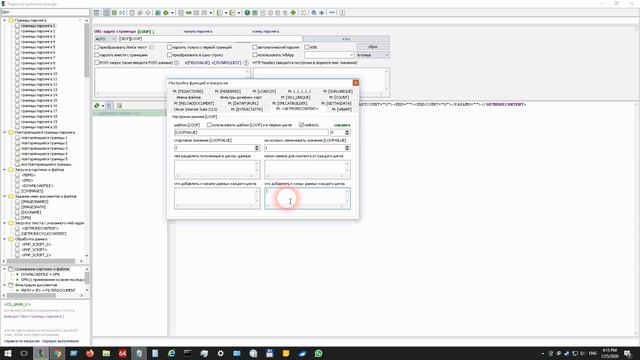Click the question mark icon beside +[JSONREQUEST]
The image size is (640, 360).
(246, 63)
